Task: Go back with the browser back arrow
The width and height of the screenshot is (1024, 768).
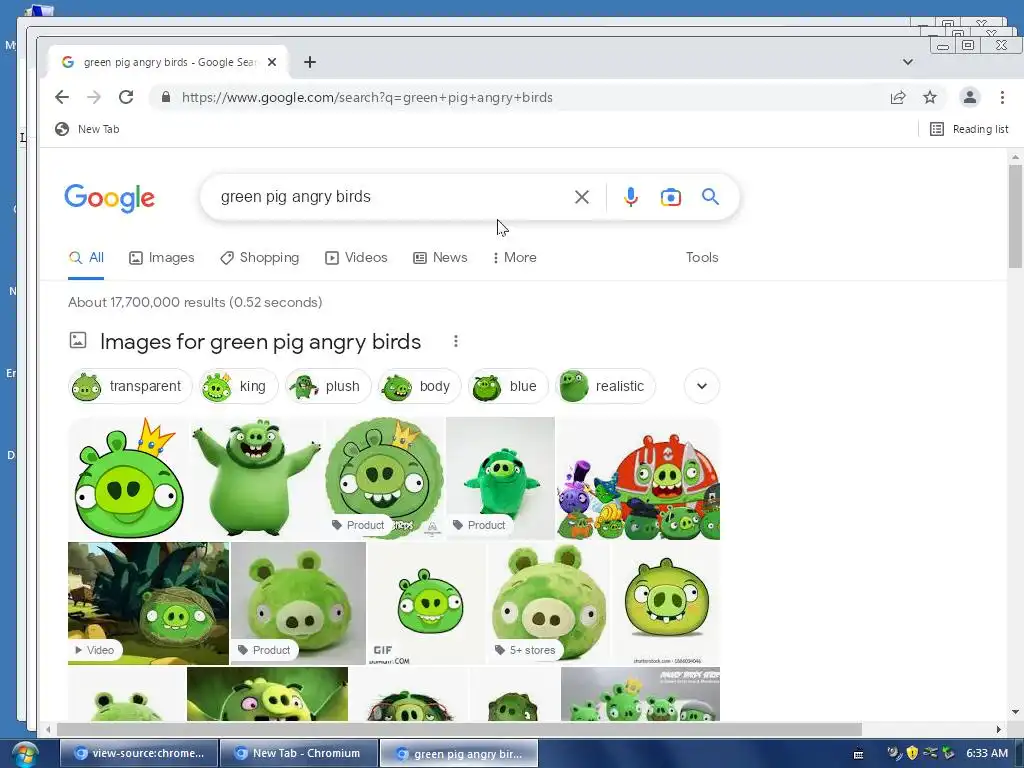Action: click(x=62, y=97)
